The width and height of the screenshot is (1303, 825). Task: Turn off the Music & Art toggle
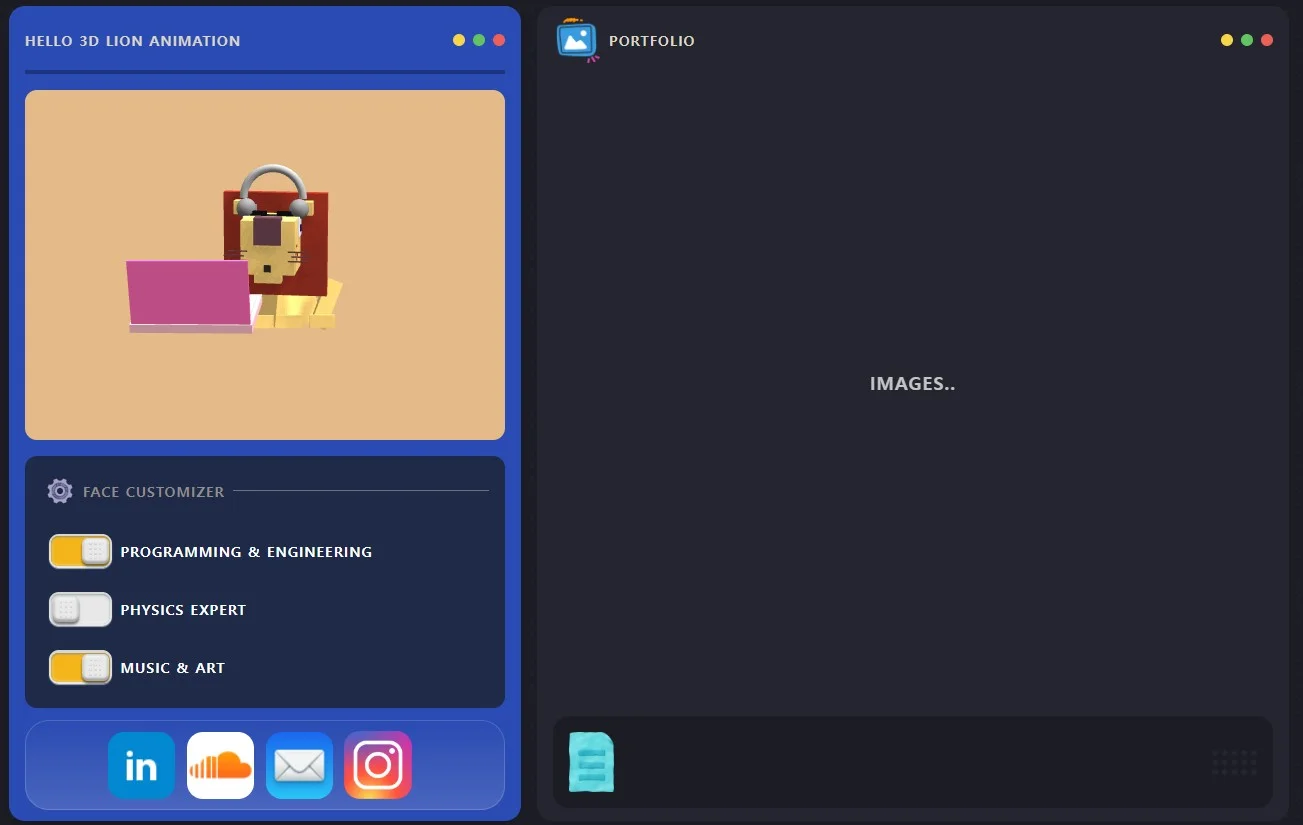tap(80, 667)
